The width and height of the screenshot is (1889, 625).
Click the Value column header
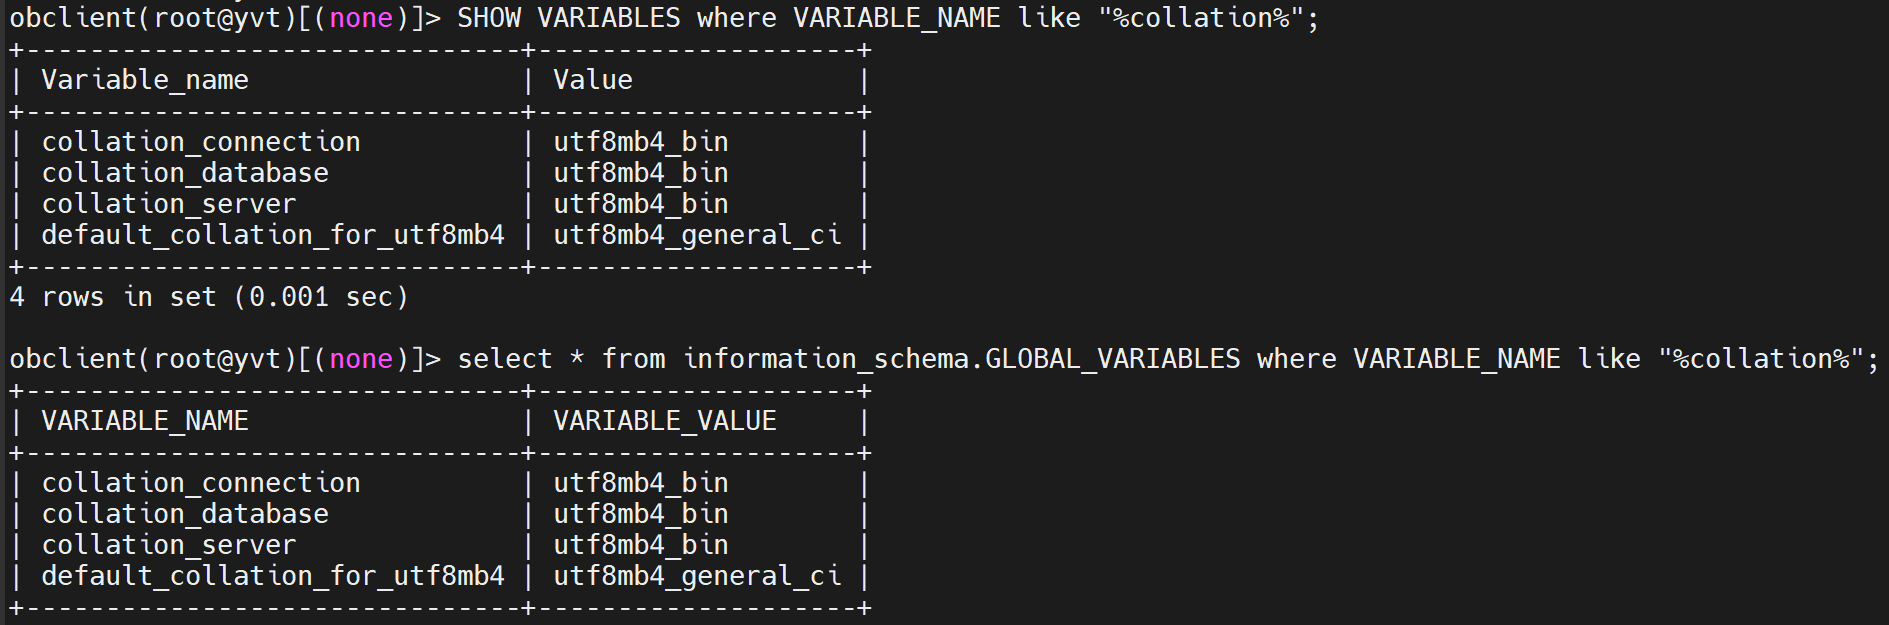[x=593, y=80]
